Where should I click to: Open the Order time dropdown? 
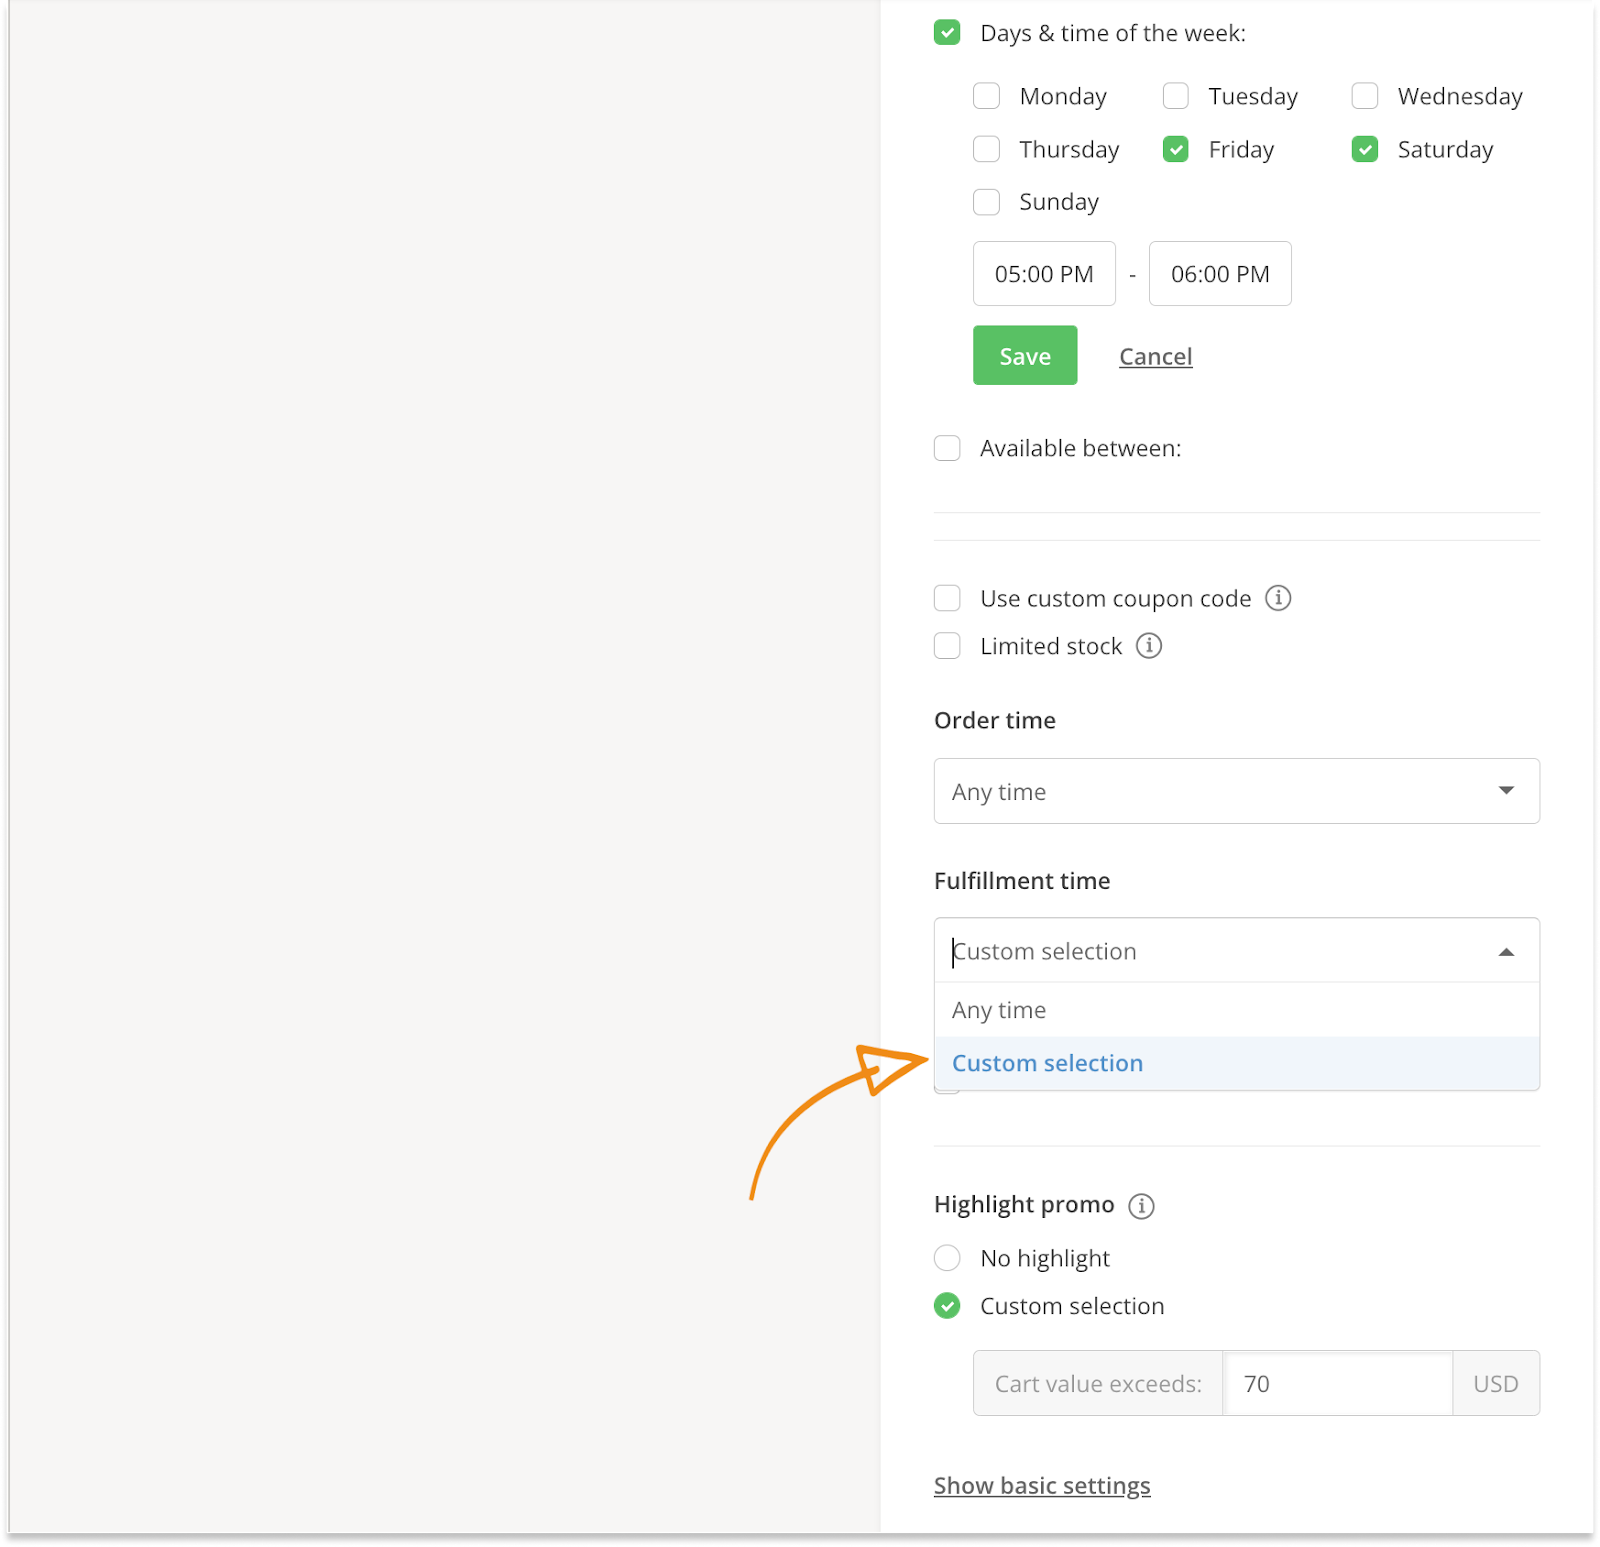click(x=1236, y=791)
